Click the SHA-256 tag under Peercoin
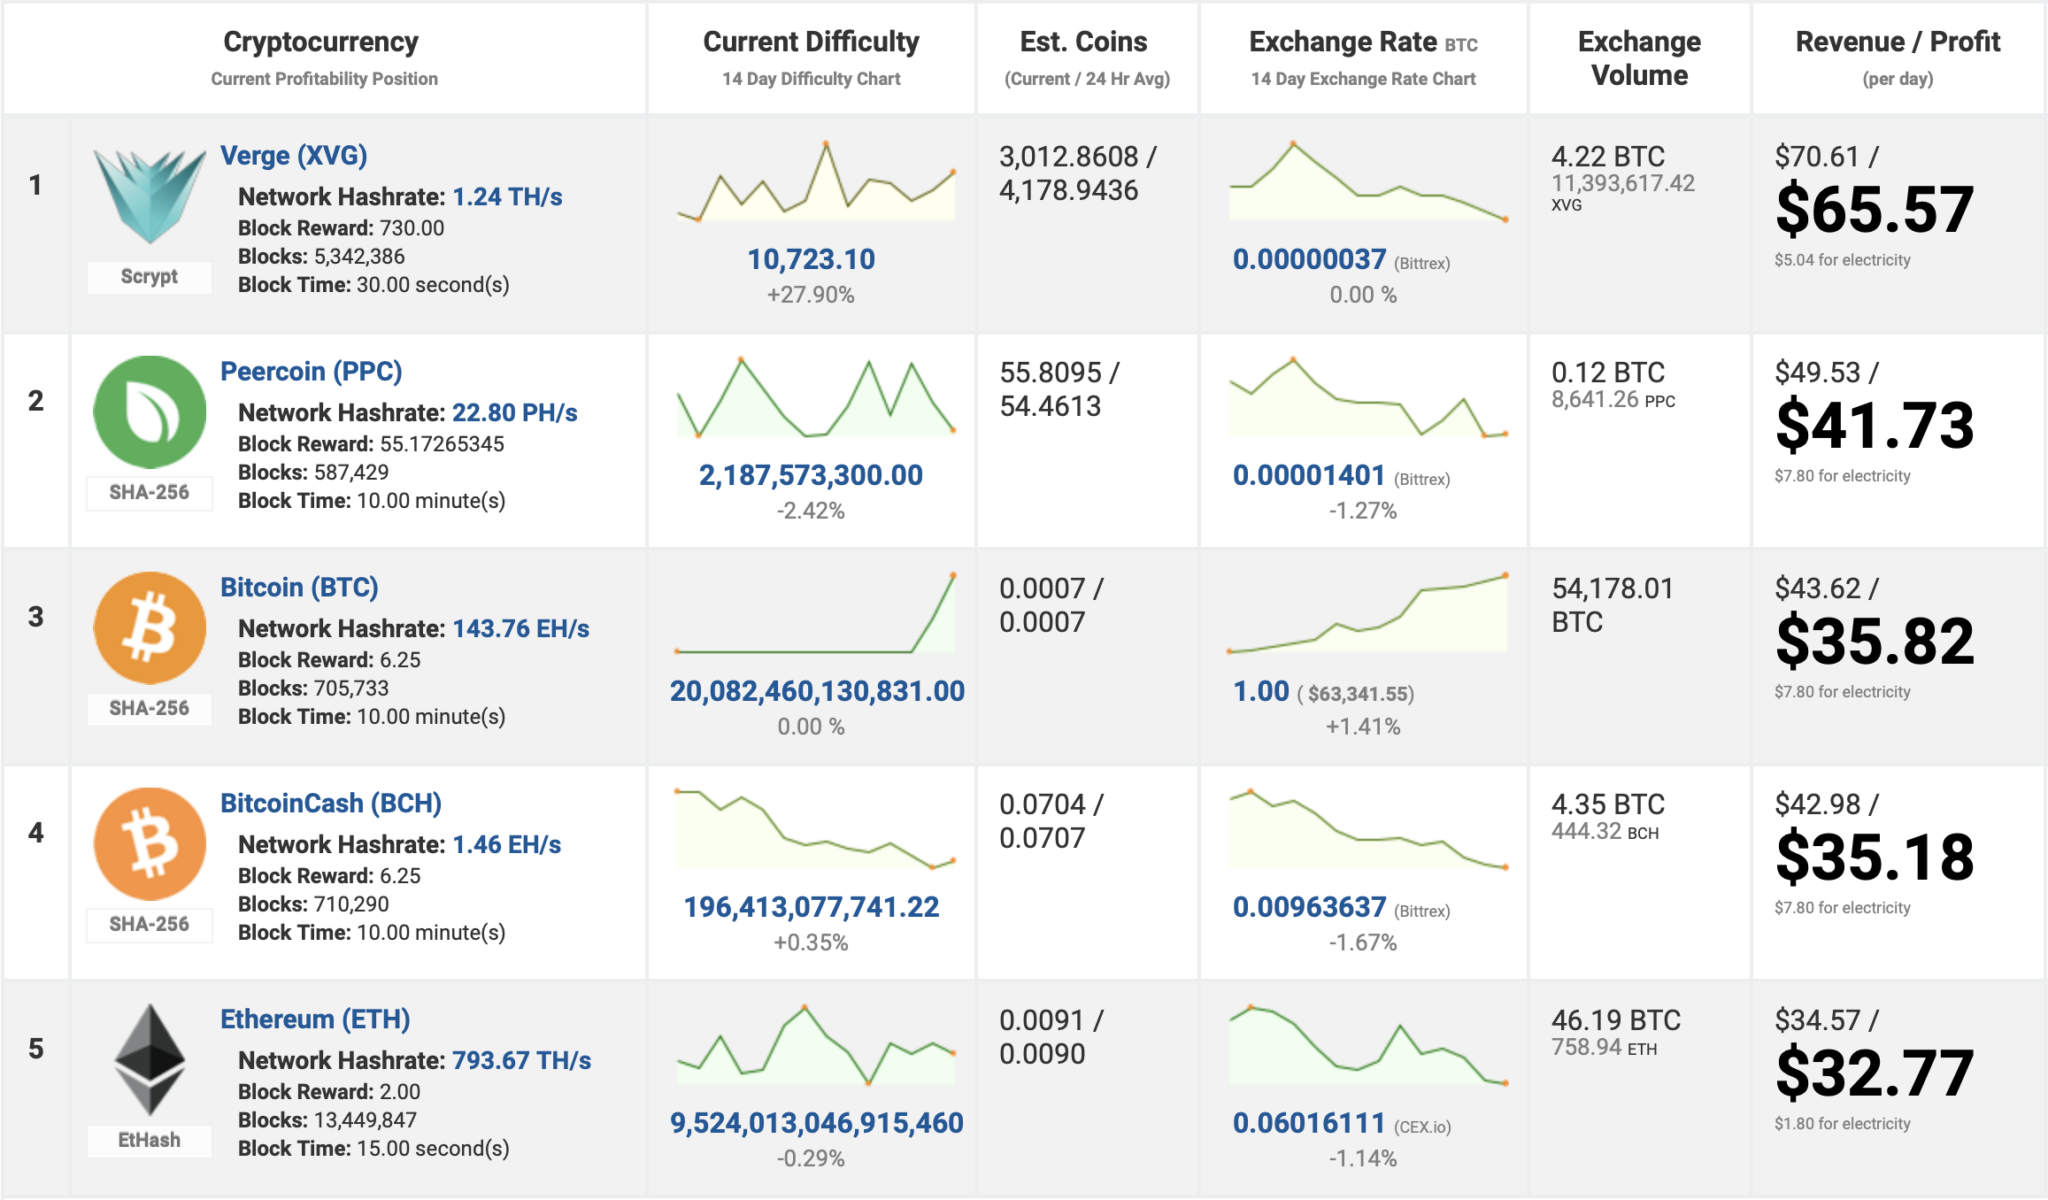2048x1200 pixels. [x=149, y=493]
